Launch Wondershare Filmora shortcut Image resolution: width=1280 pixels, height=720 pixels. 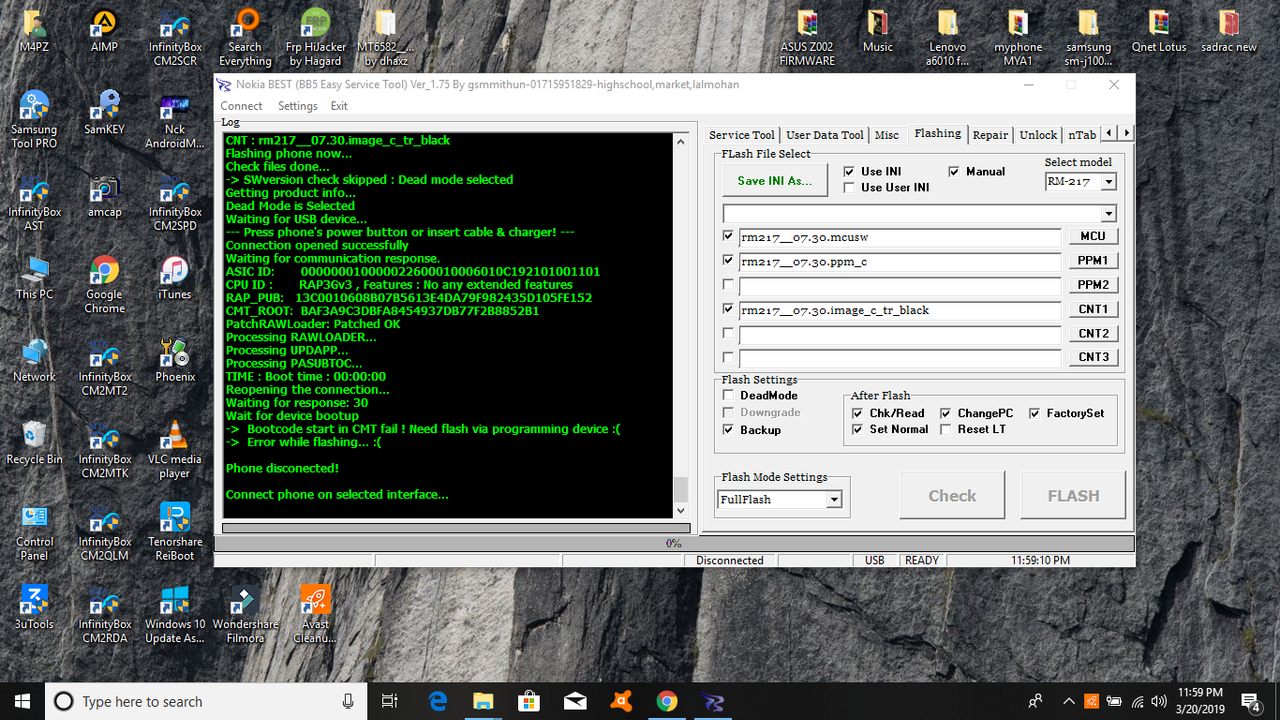[x=245, y=614]
